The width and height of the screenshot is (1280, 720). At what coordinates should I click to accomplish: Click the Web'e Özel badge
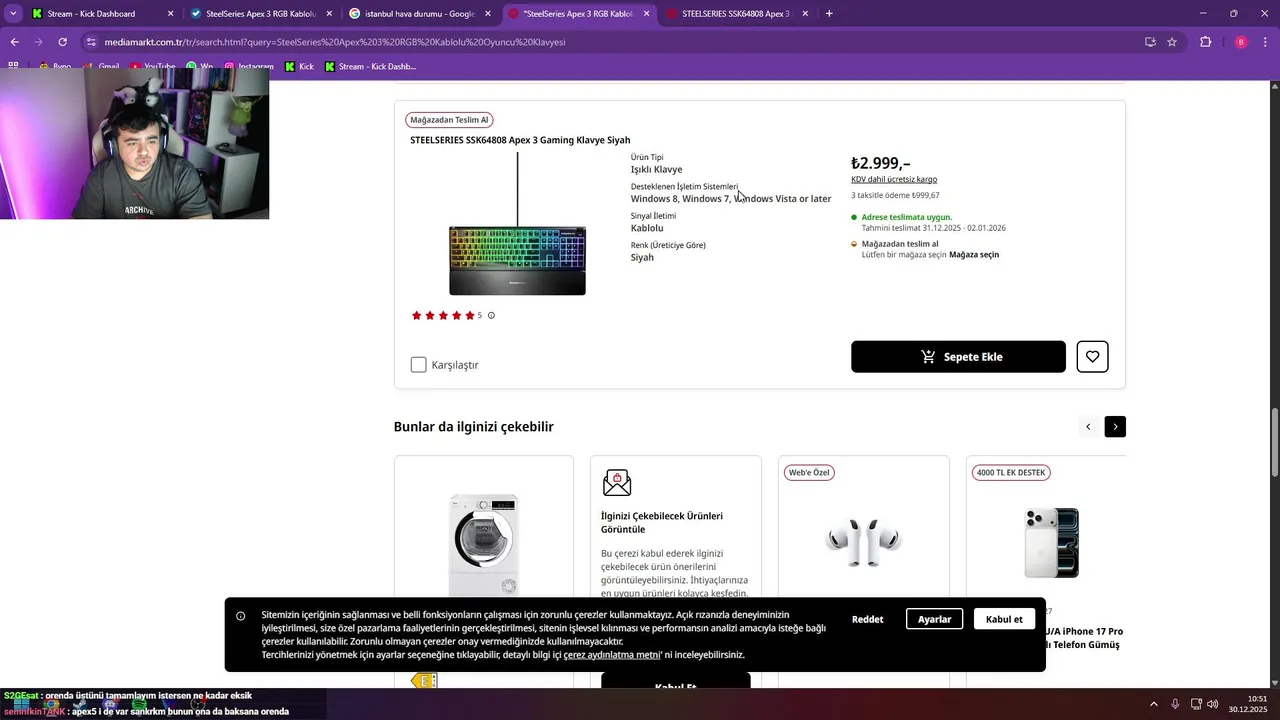[x=809, y=473]
